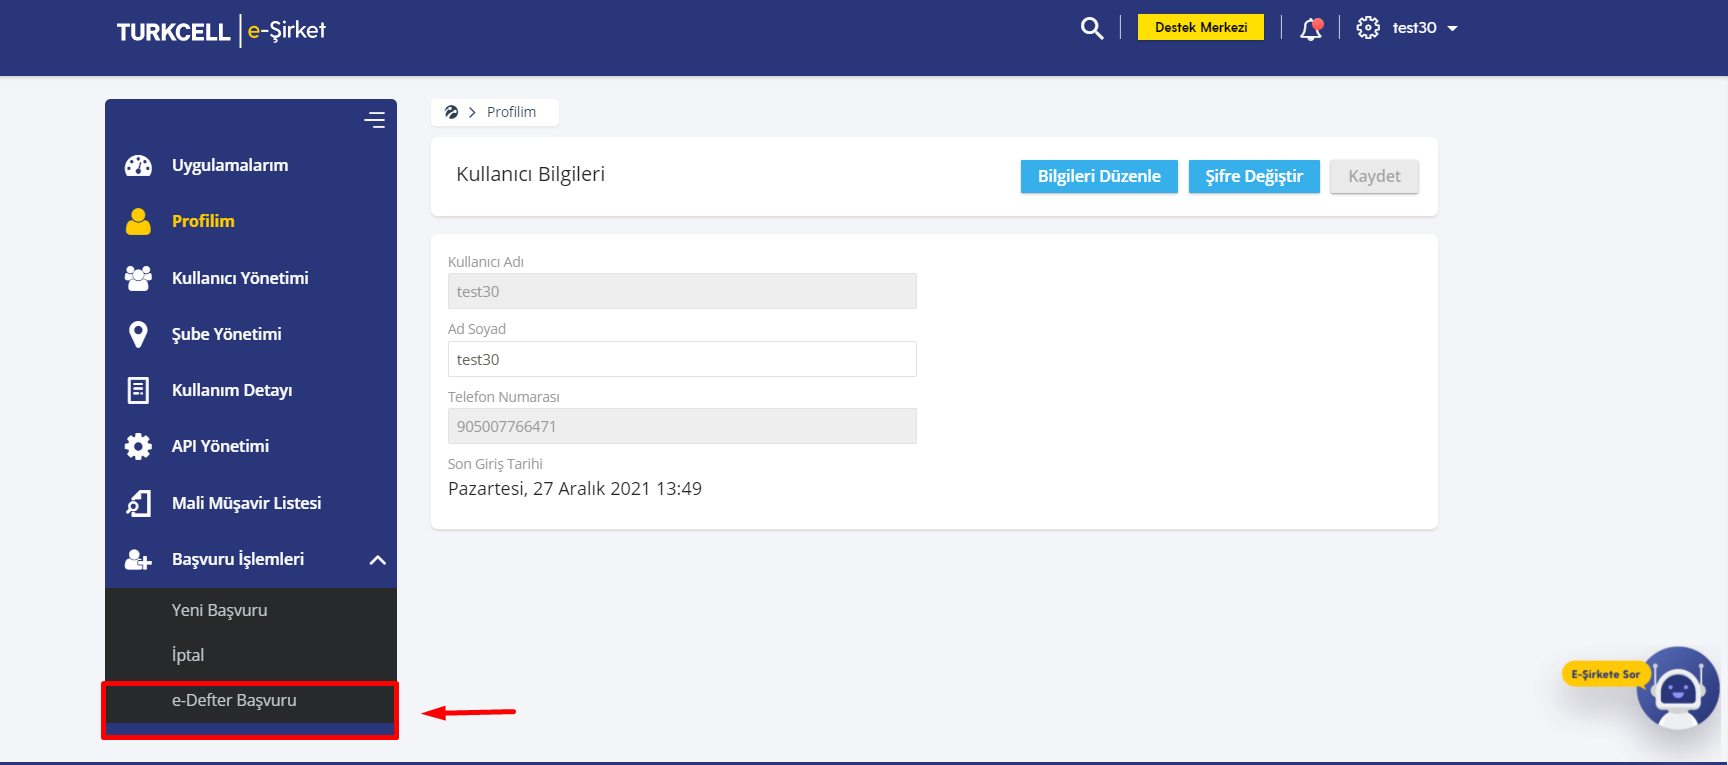Image resolution: width=1728 pixels, height=765 pixels.
Task: Click Bilgileri Düzenle button
Action: pyautogui.click(x=1099, y=176)
